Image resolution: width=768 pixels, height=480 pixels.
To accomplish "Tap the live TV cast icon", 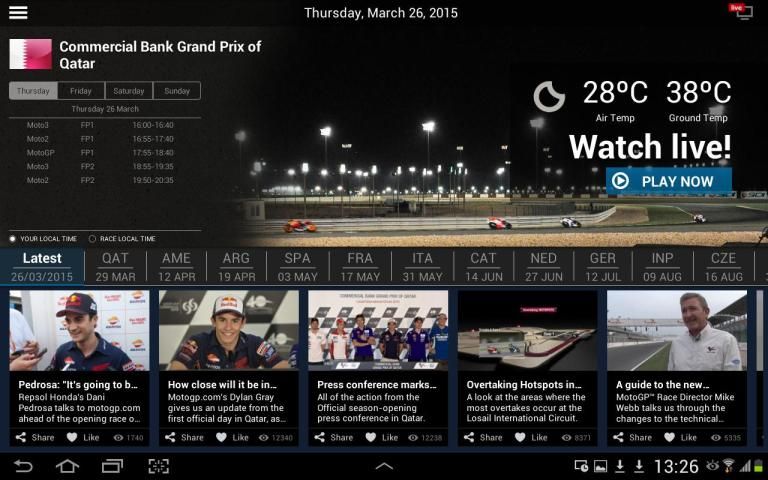I will coord(742,12).
